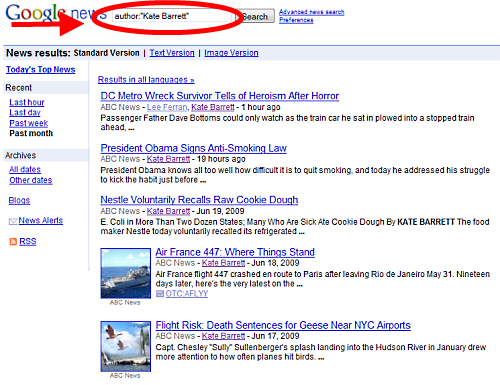Image resolution: width=500 pixels, height=385 pixels.
Task: Click the 'Jun 18, 2009' date text
Action: [275, 263]
